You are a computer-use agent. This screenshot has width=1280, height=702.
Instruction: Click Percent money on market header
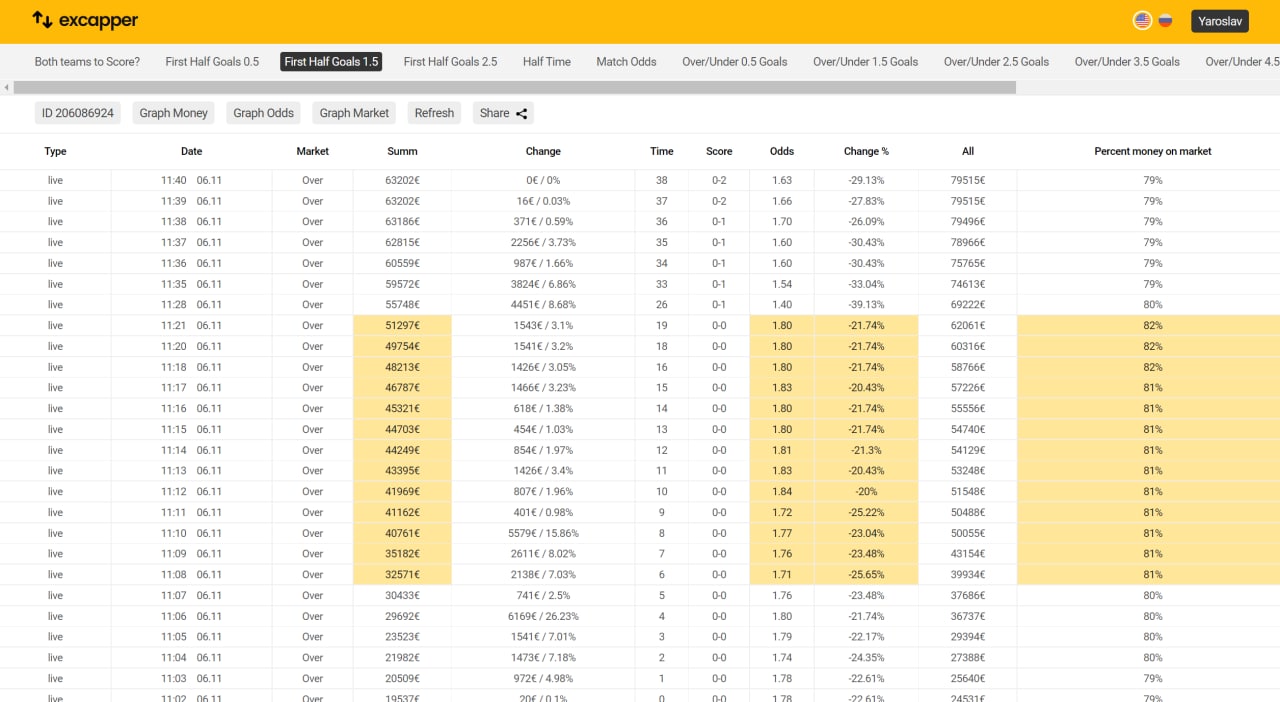(x=1152, y=151)
